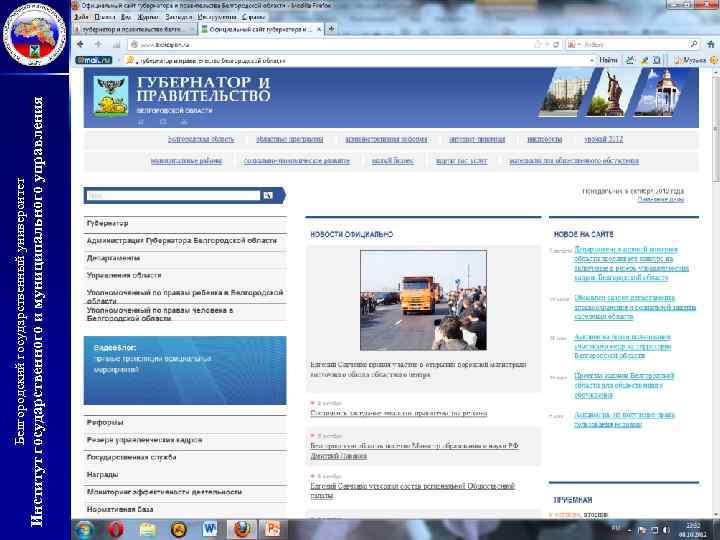
Task: Click the taskbar clock
Action: point(693,530)
